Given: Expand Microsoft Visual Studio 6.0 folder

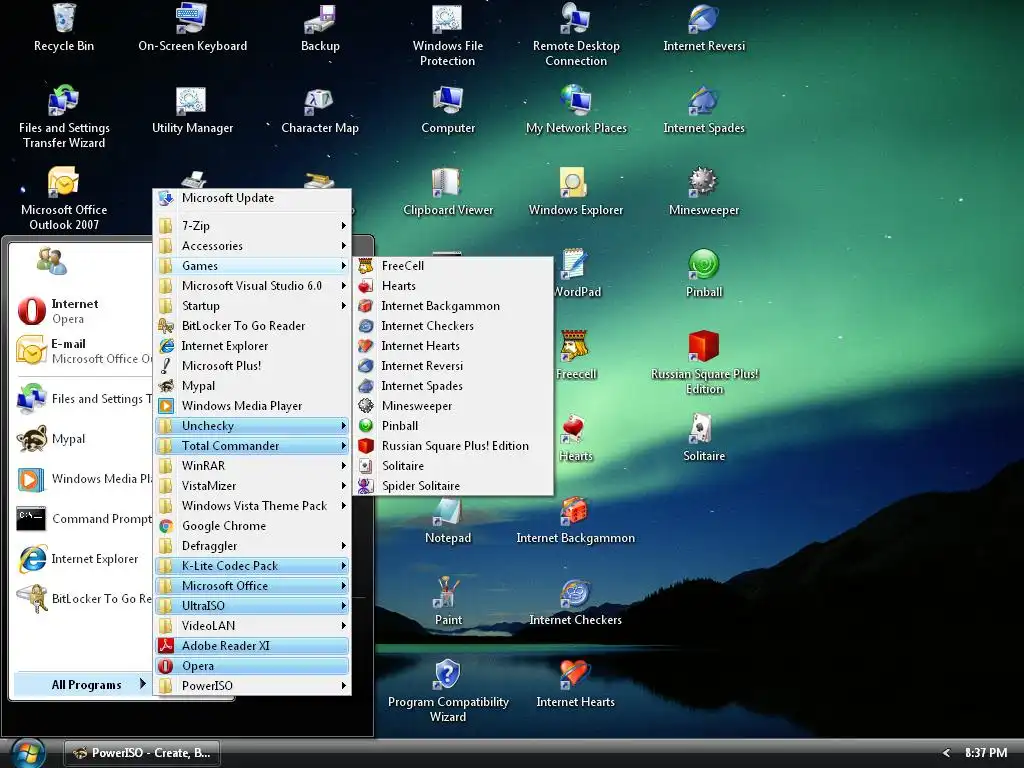Looking at the screenshot, I should [x=252, y=286].
